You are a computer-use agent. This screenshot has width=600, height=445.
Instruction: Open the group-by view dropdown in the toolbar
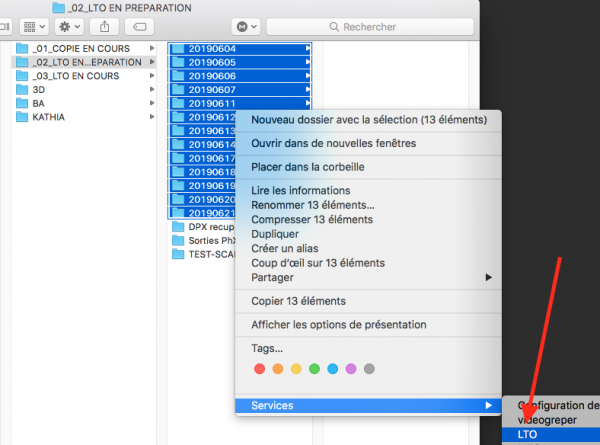33,27
